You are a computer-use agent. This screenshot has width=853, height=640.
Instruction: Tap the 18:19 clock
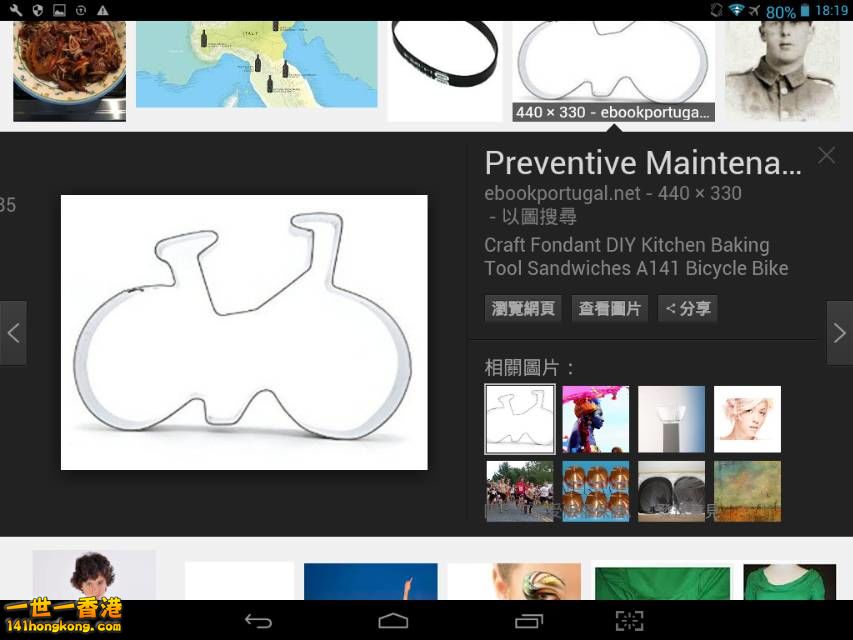tap(831, 10)
